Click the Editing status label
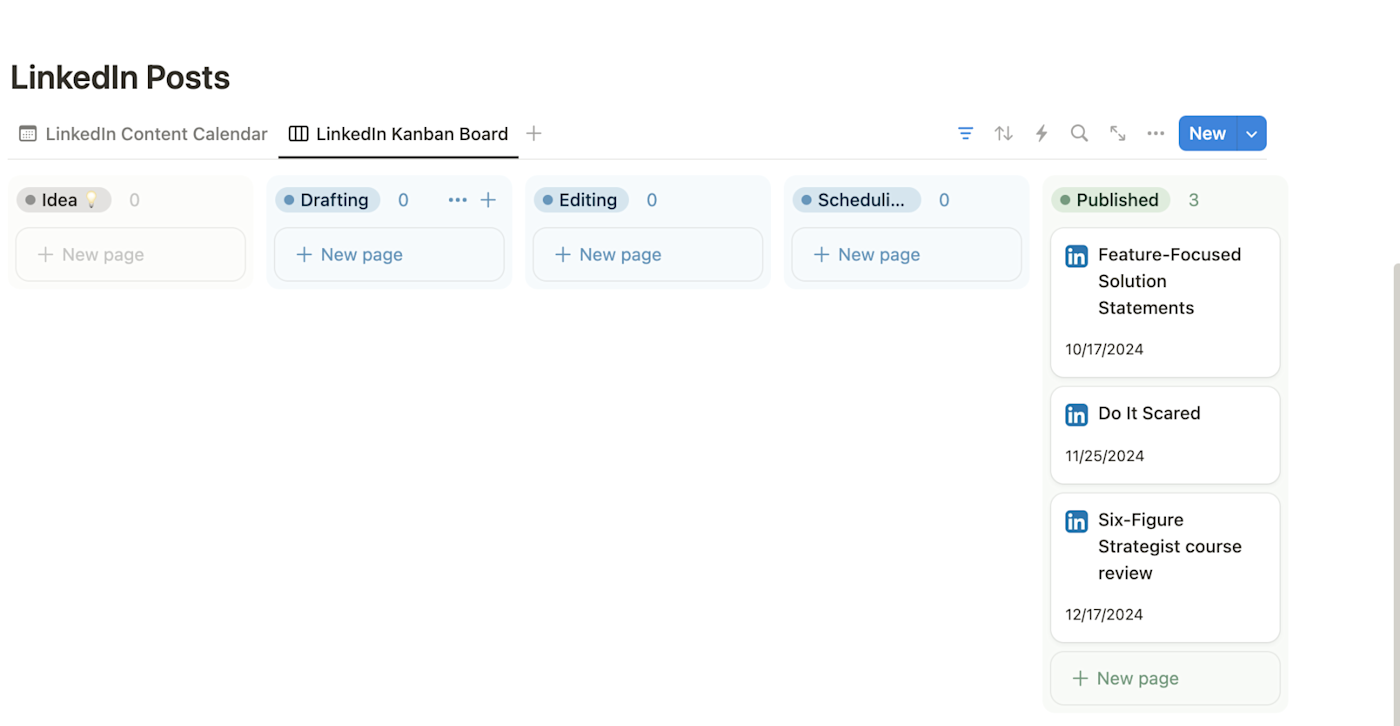1400x726 pixels. pyautogui.click(x=582, y=200)
